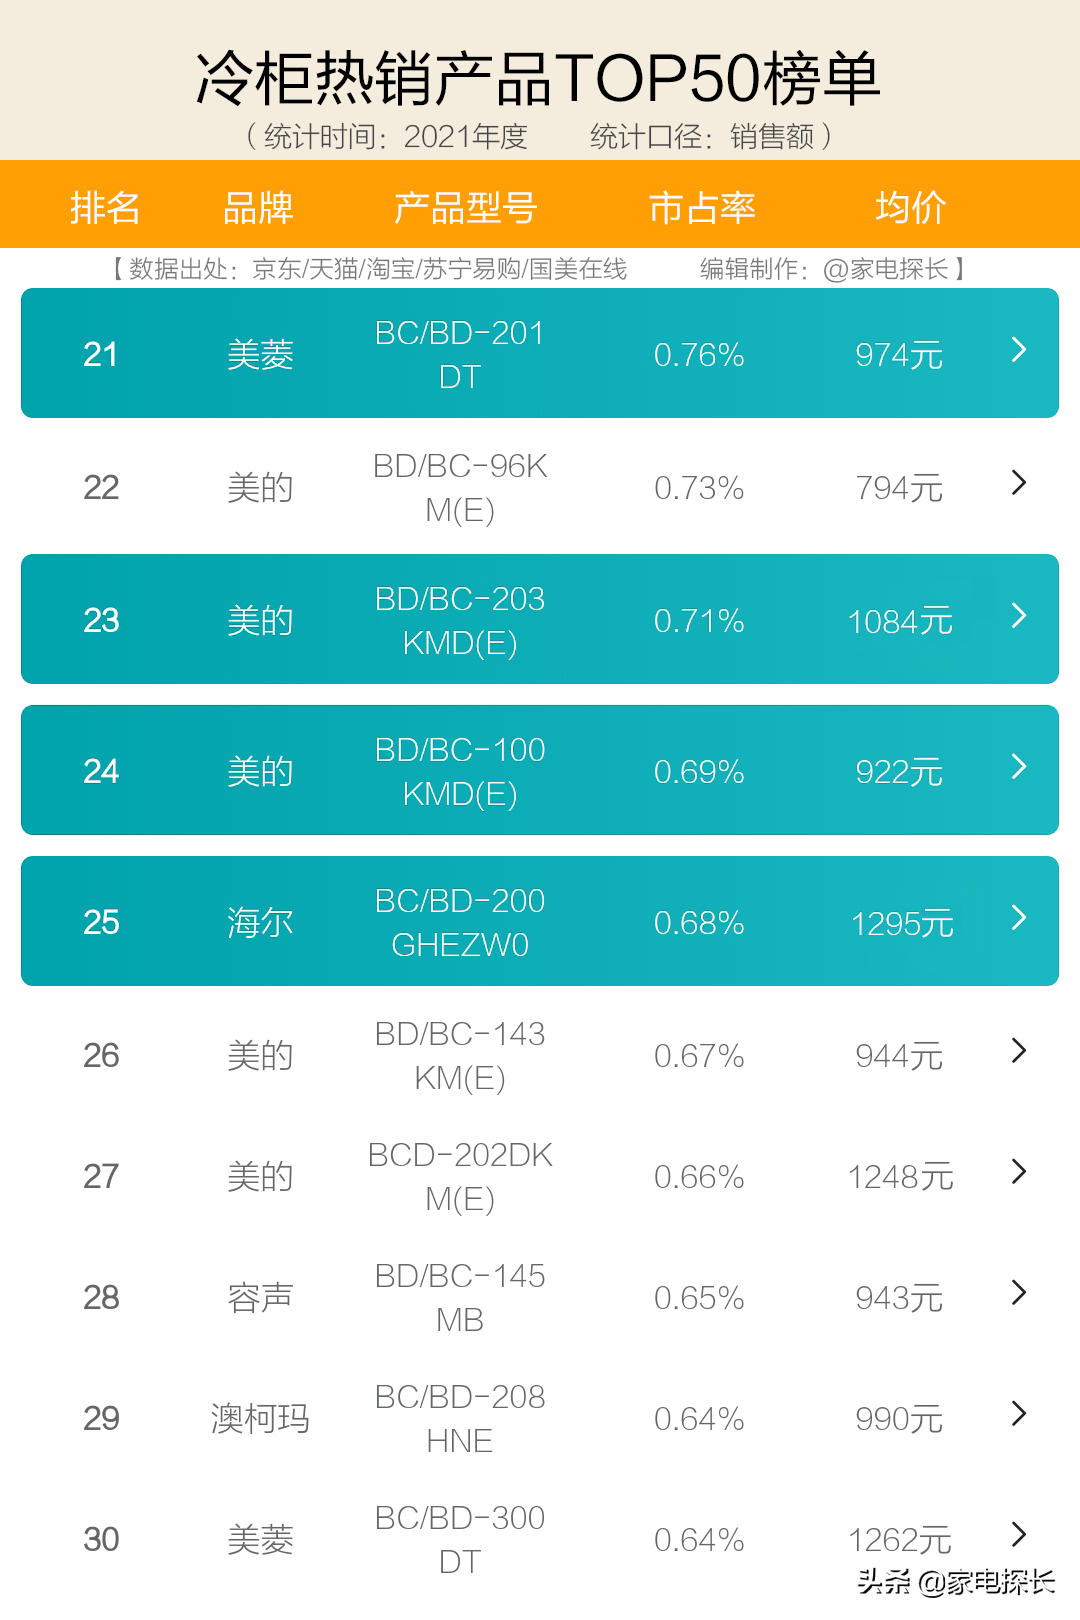
Task: Select the 市占率 column header
Action: click(x=702, y=207)
